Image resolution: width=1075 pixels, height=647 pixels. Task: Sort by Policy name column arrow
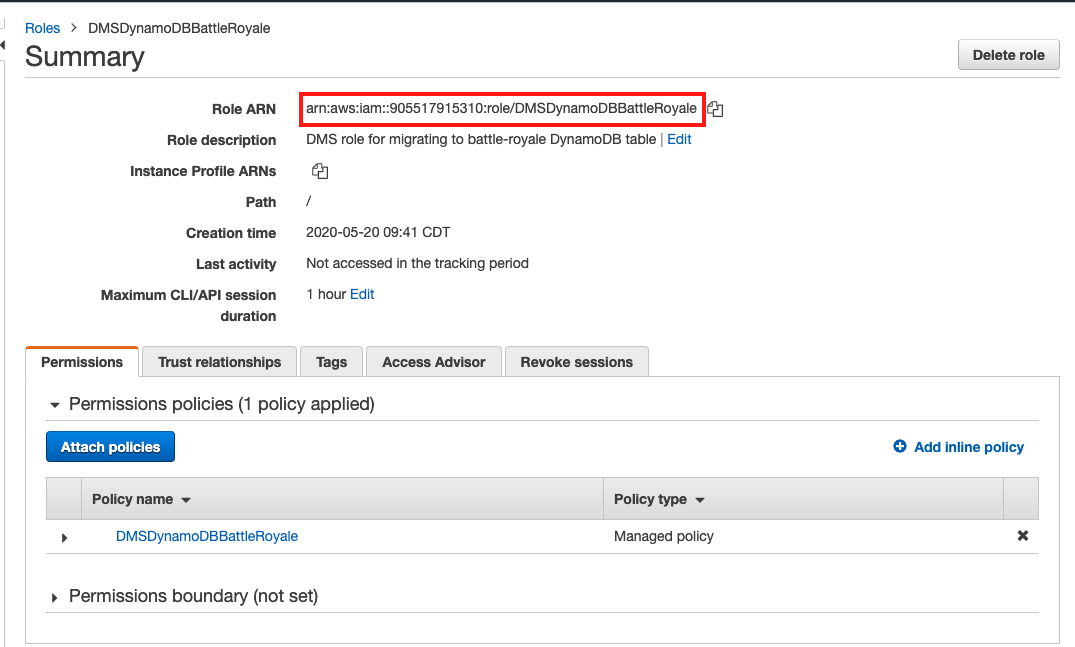pos(186,500)
